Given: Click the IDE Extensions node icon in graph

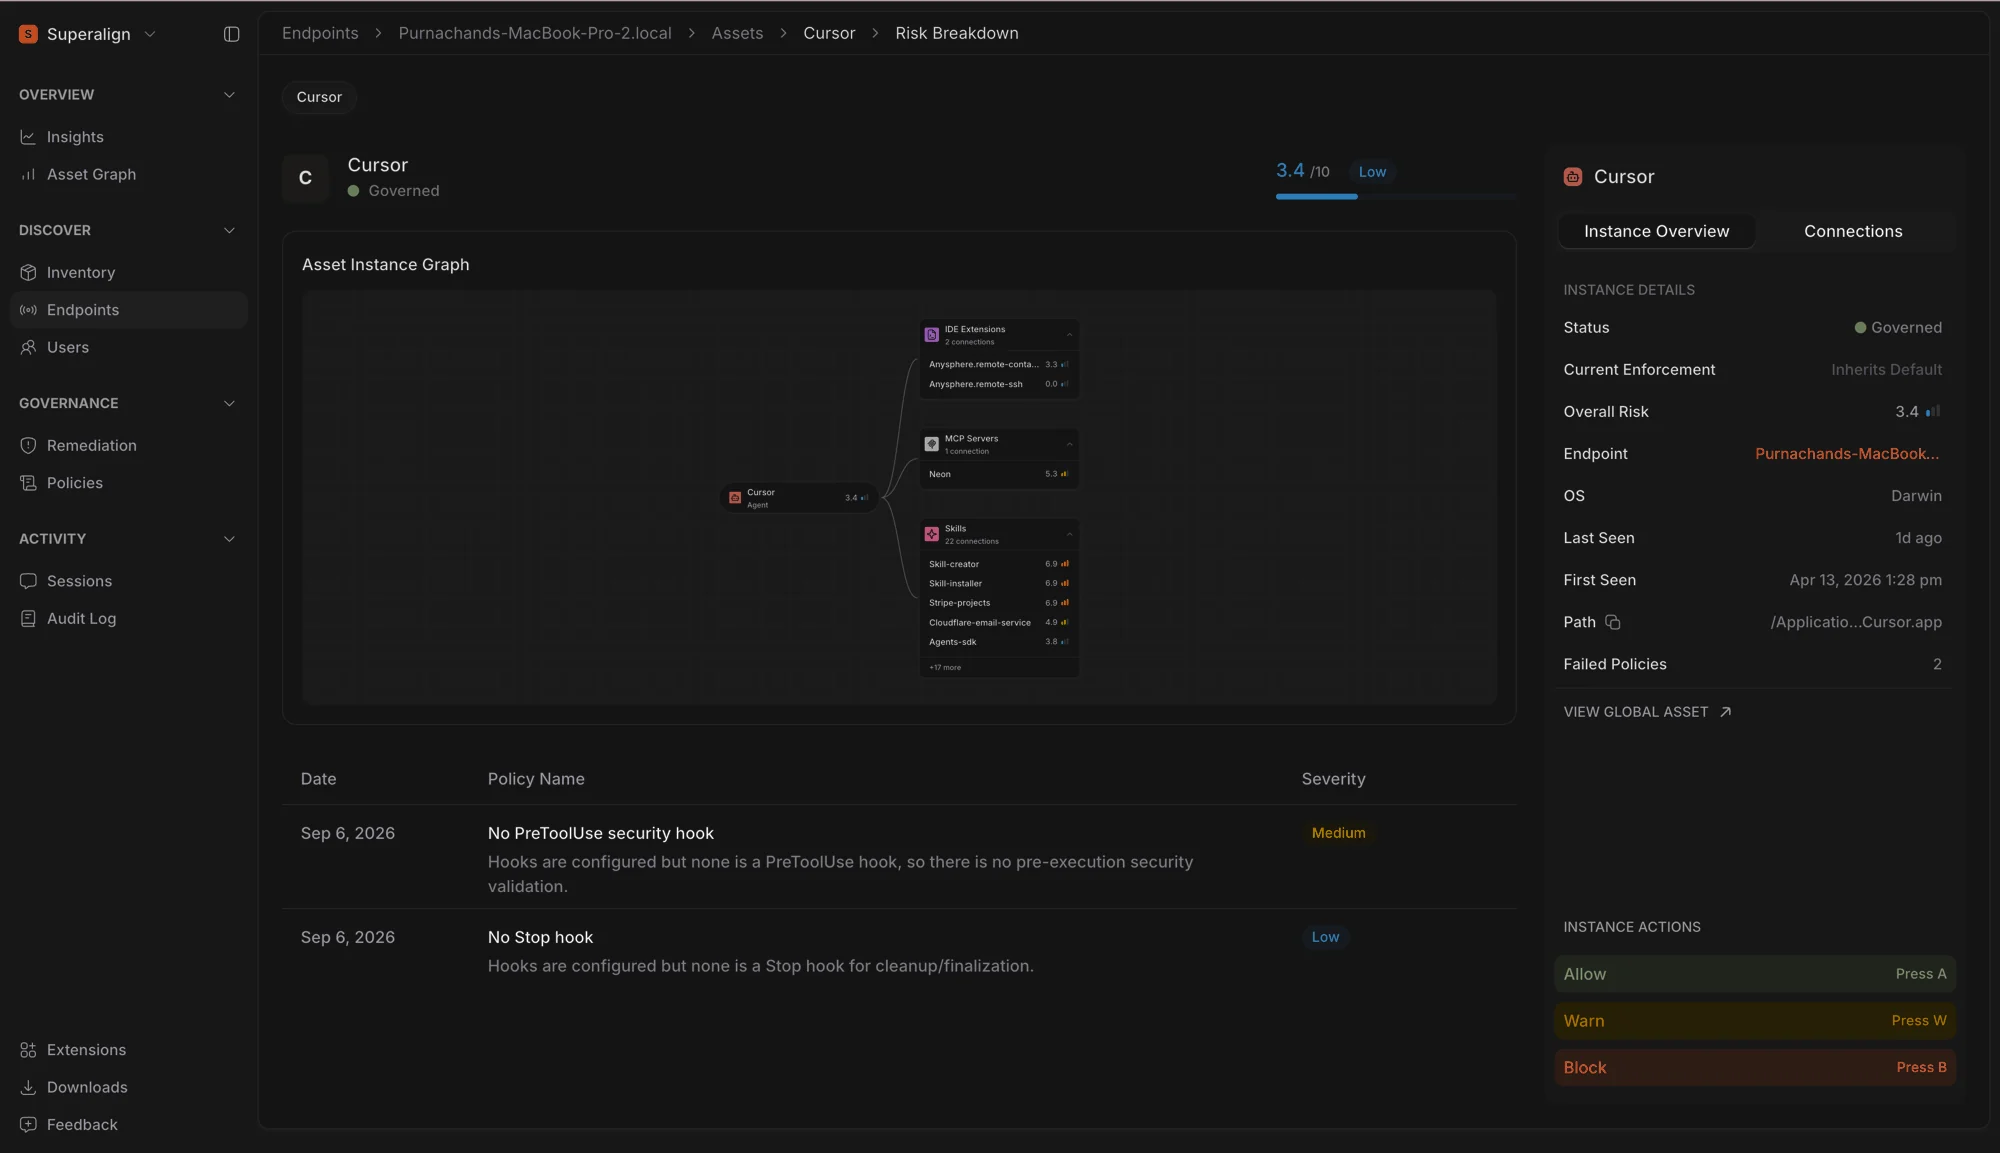Looking at the screenshot, I should click(x=931, y=335).
